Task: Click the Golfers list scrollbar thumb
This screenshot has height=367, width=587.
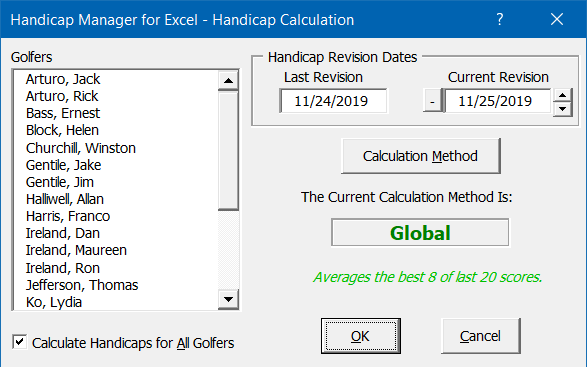Action: pyautogui.click(x=228, y=150)
